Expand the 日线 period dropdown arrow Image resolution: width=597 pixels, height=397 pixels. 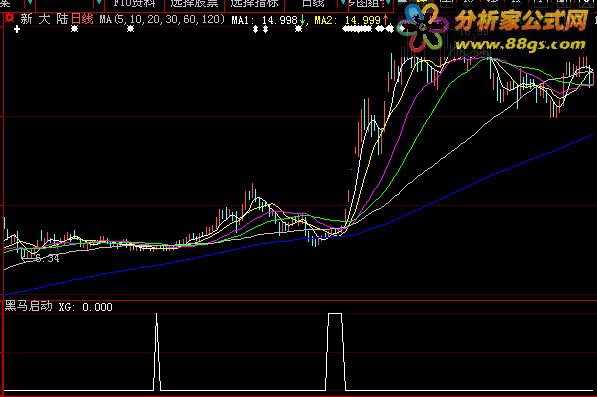342,3
